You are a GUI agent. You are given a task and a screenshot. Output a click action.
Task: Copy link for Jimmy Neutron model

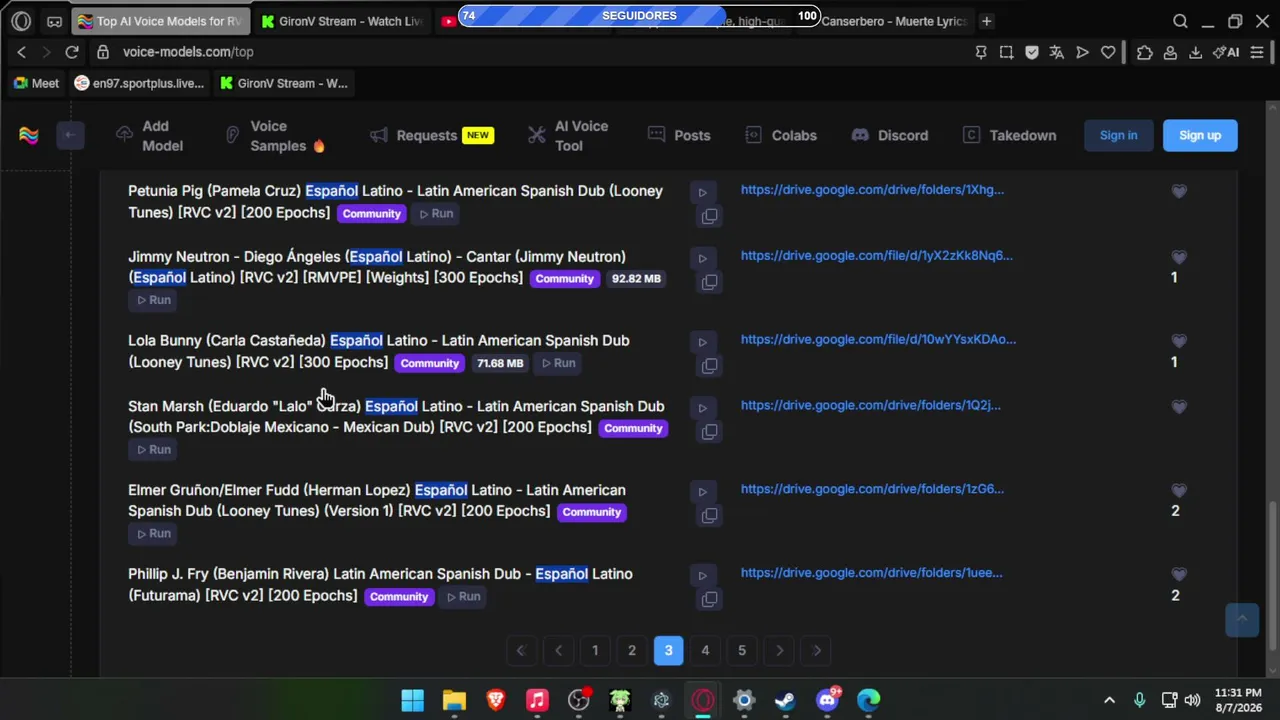tap(709, 282)
